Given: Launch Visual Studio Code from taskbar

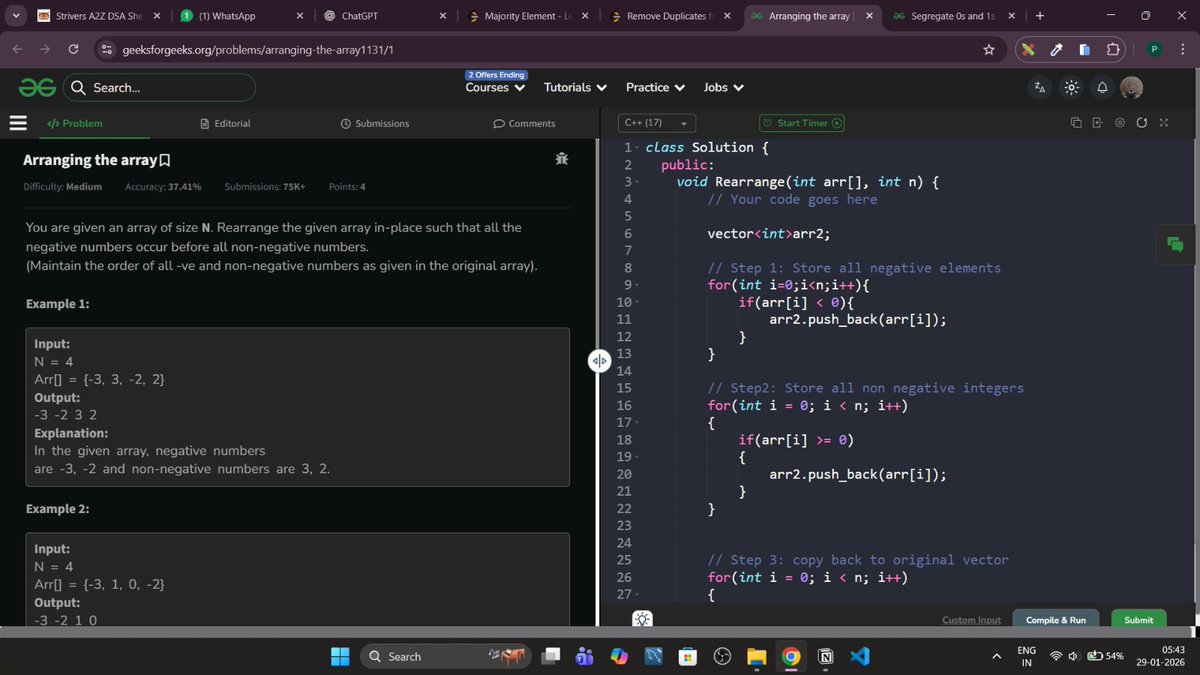Looking at the screenshot, I should (x=860, y=656).
